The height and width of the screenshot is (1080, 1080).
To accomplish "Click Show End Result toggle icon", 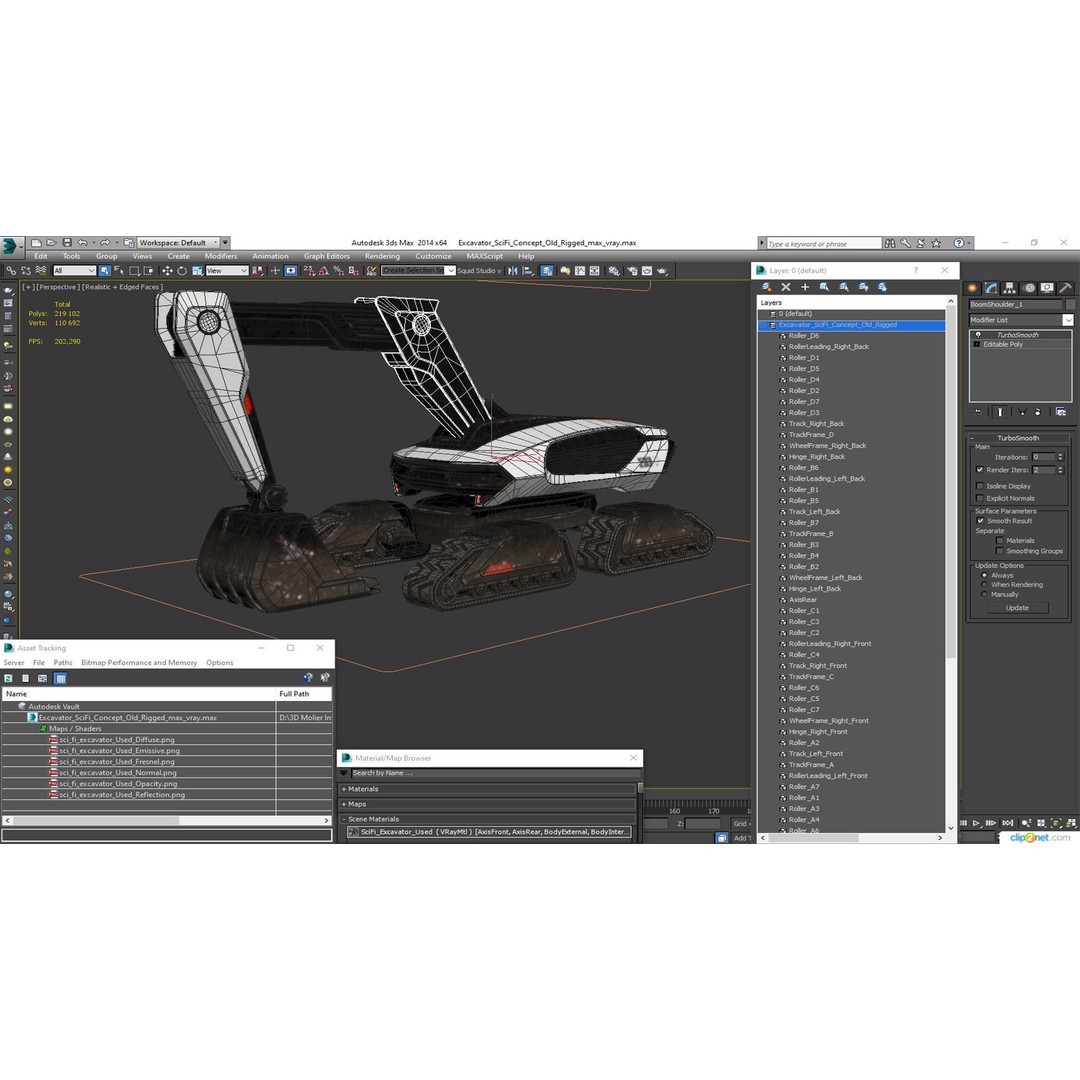I will (x=1000, y=411).
